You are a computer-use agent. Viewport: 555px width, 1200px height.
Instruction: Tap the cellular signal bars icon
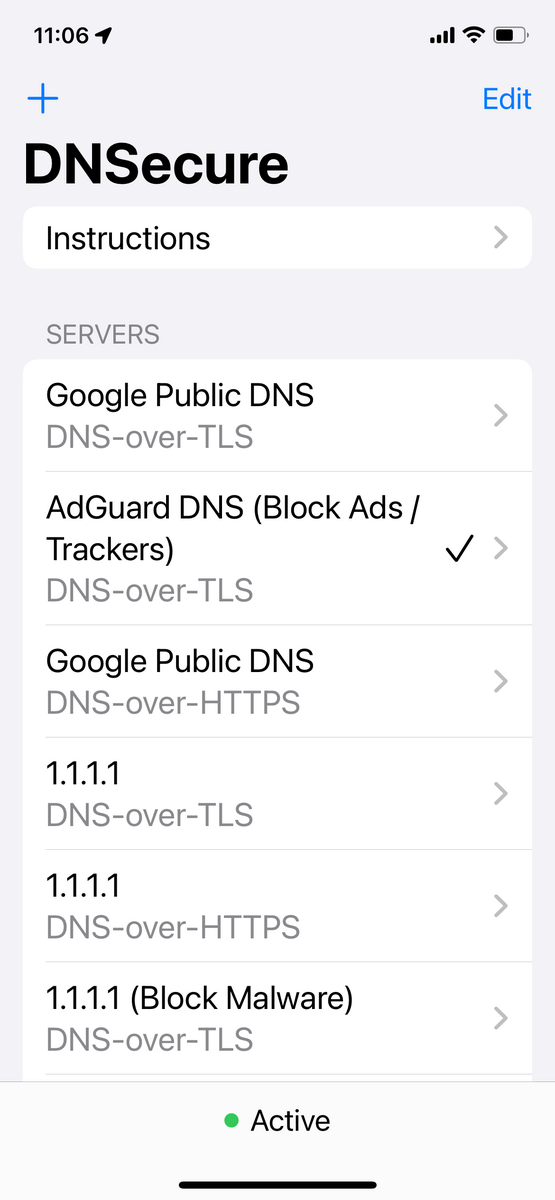(441, 37)
